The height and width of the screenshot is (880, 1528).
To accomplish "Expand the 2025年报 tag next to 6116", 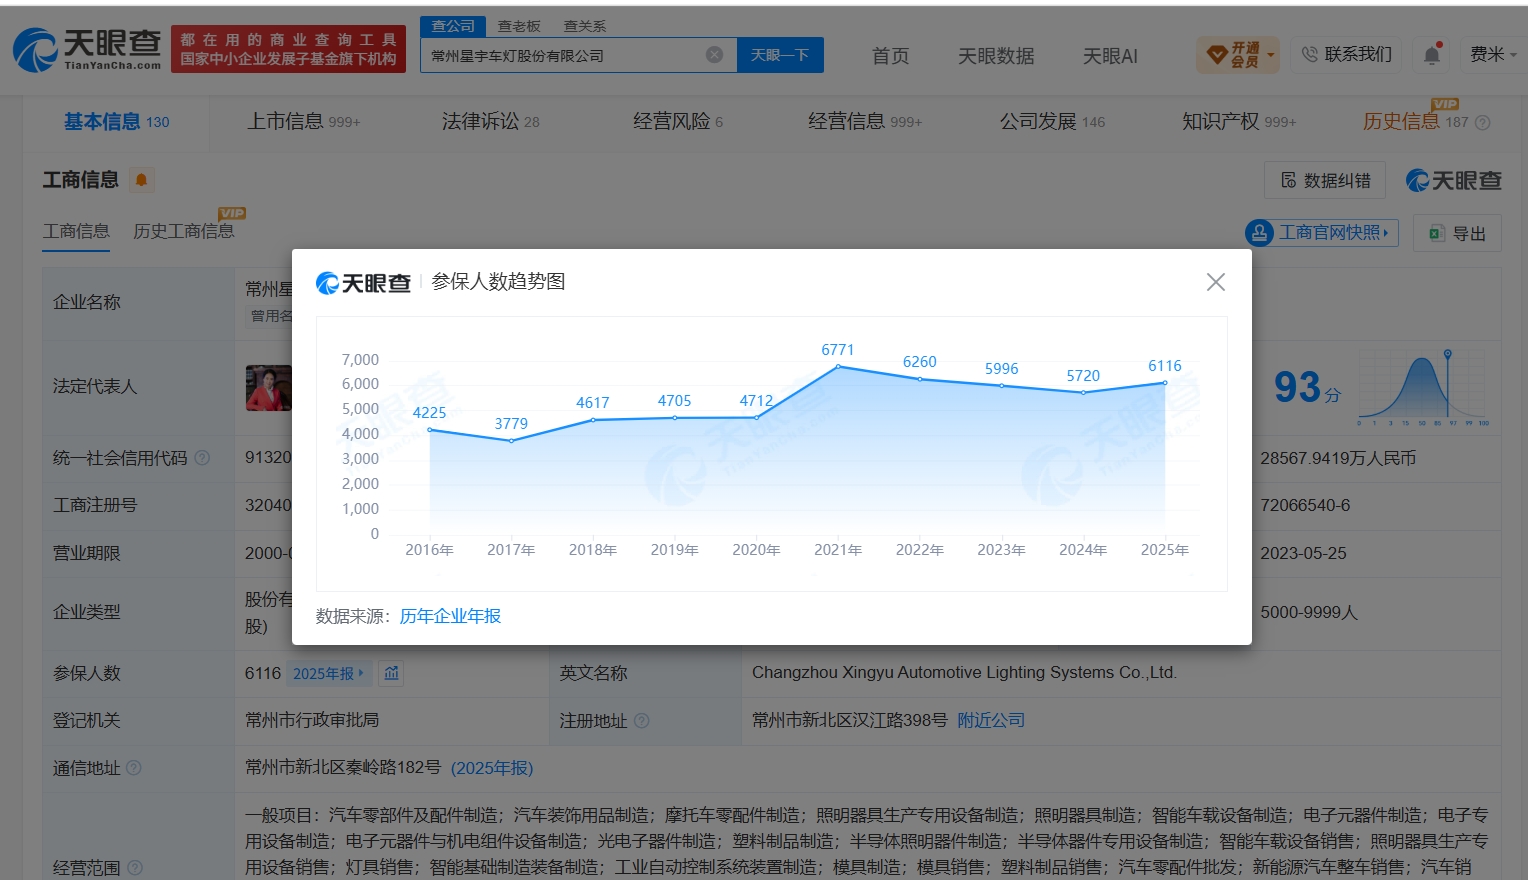I will click(329, 674).
